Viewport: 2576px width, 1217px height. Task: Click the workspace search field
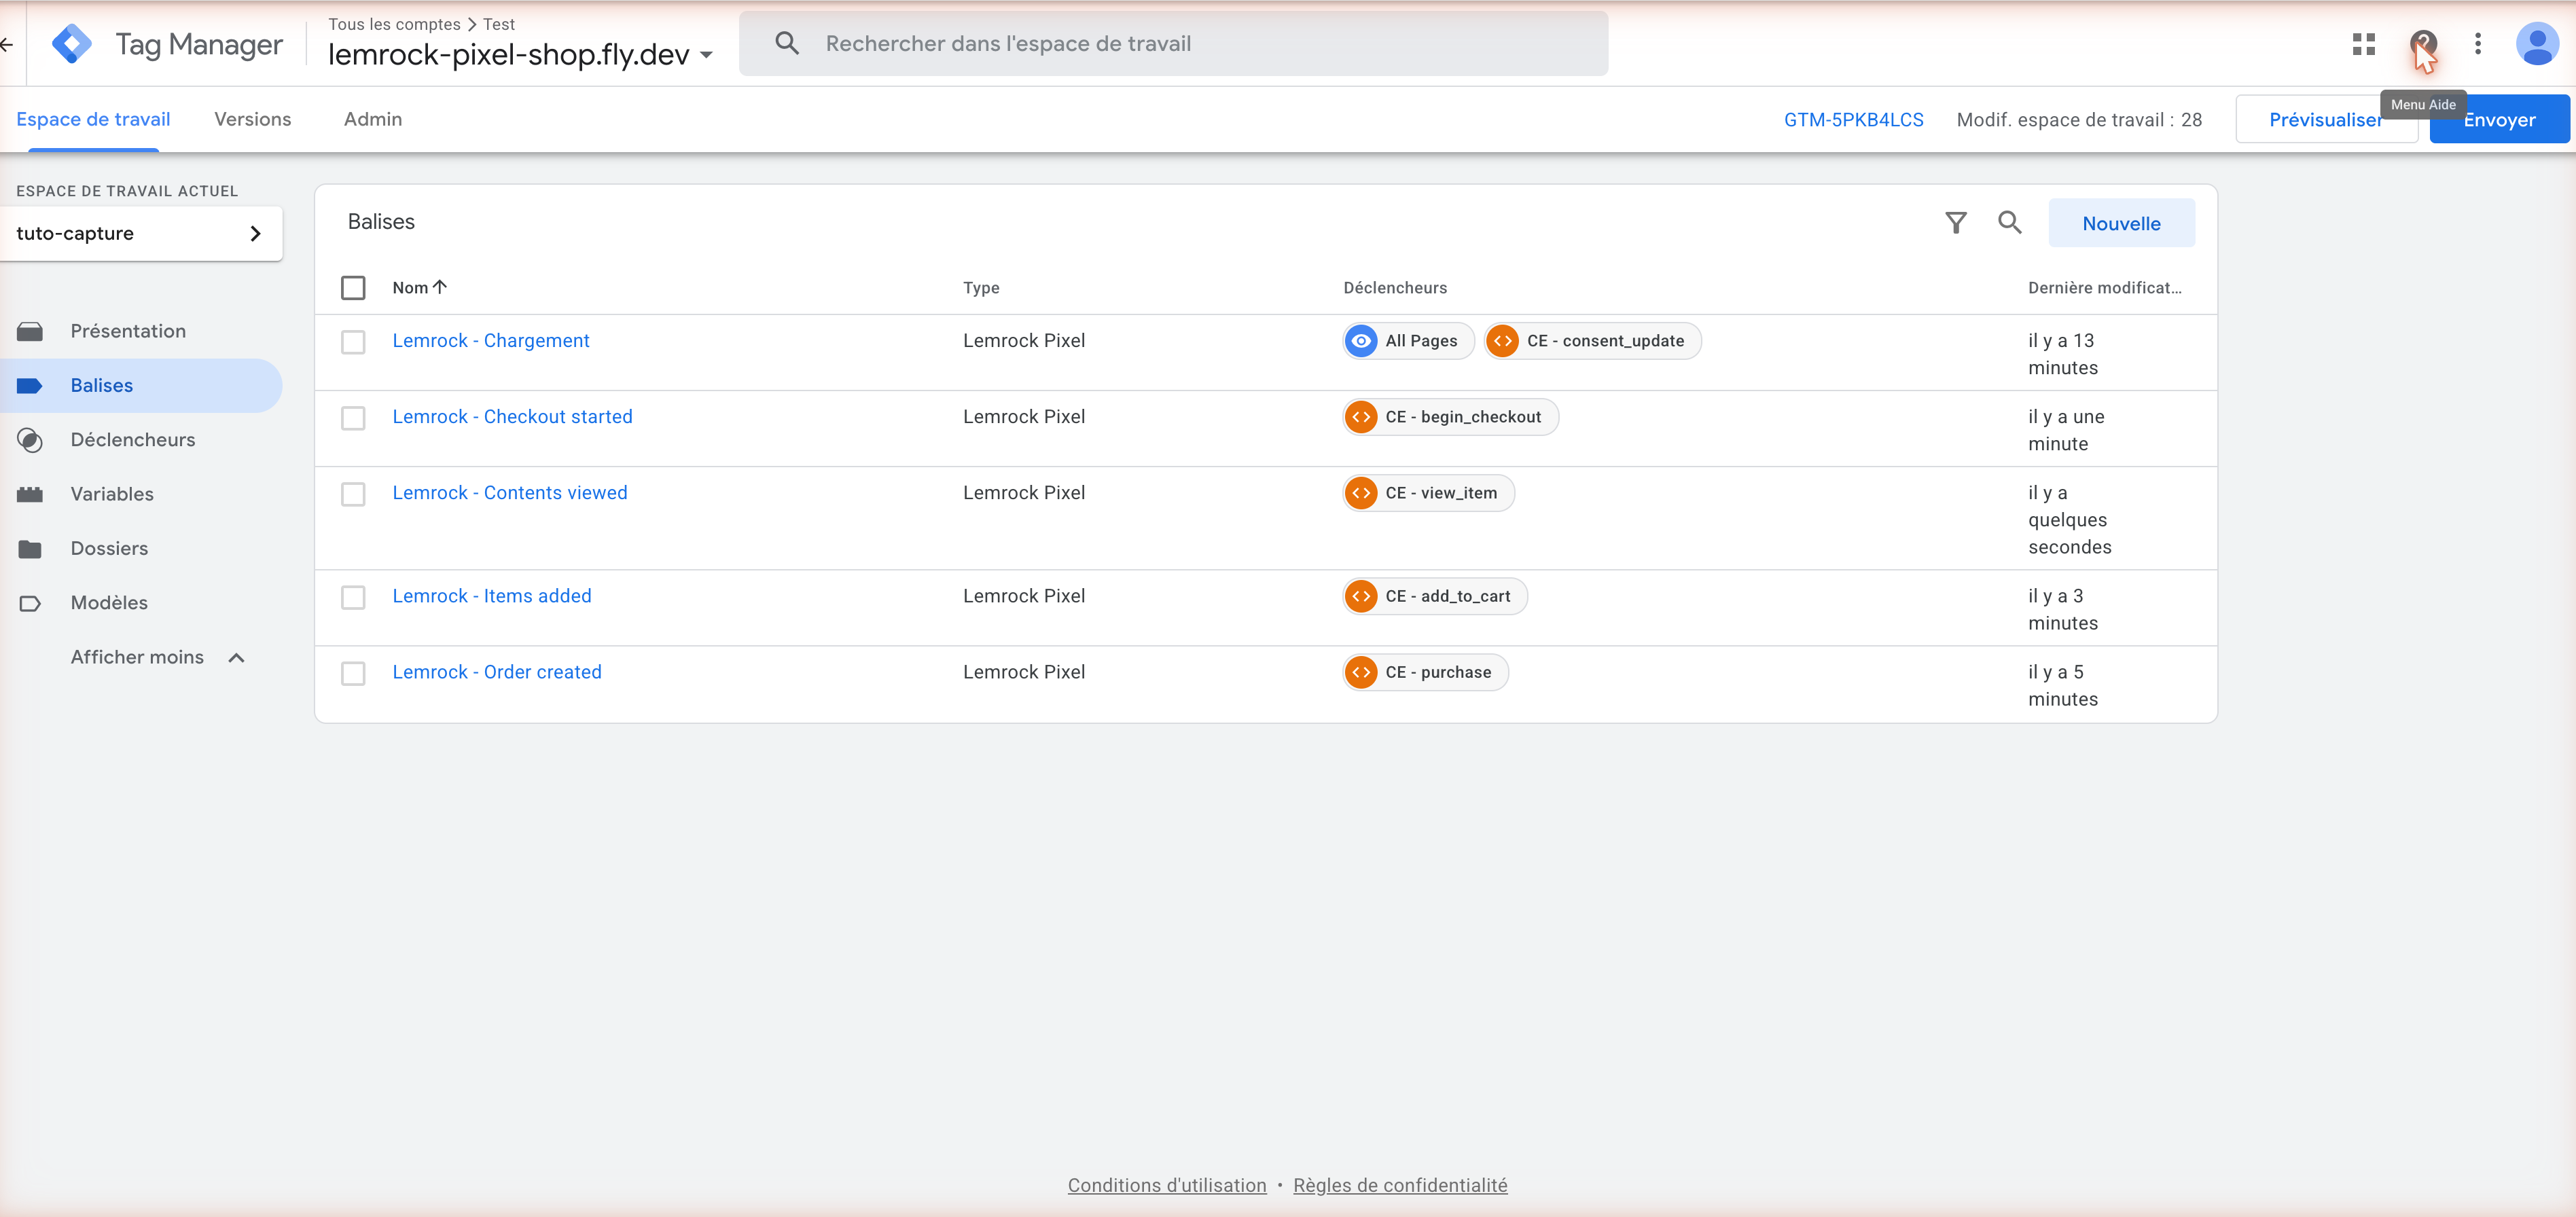click(x=1173, y=44)
